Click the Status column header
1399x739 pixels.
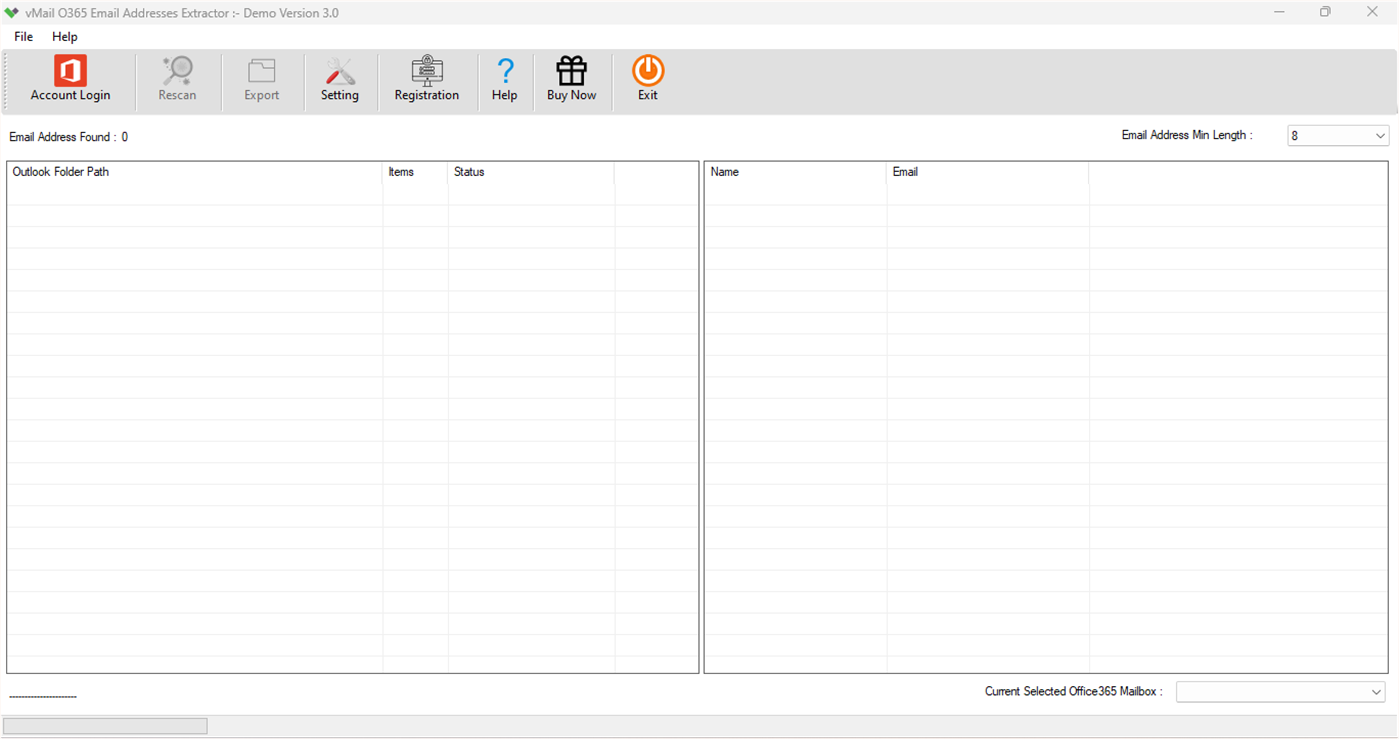click(x=467, y=172)
